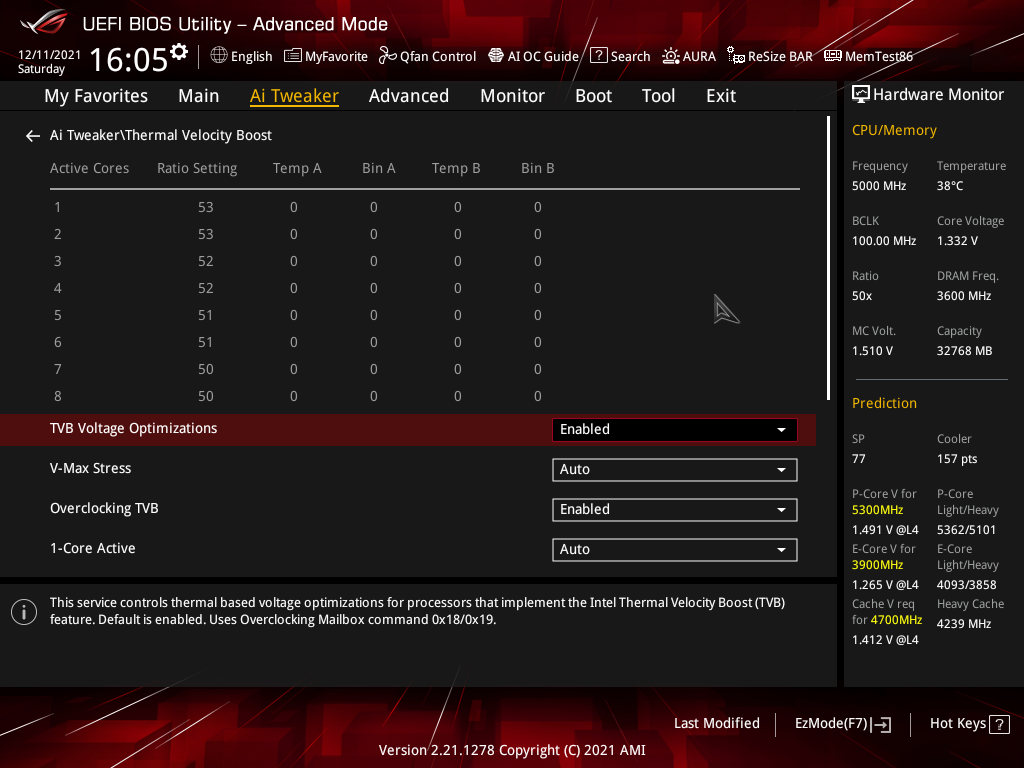Click Active Cores column header

89,168
